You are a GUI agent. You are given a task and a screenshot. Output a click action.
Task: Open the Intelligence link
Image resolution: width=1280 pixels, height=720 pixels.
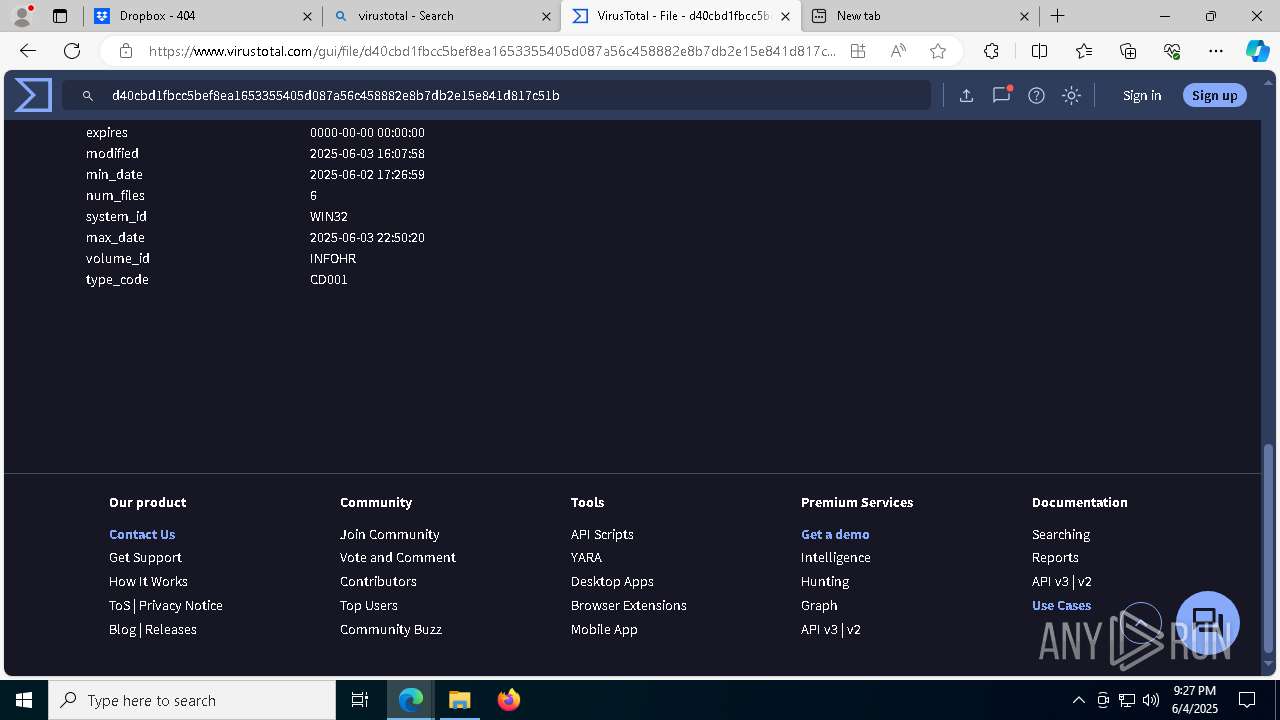(836, 558)
